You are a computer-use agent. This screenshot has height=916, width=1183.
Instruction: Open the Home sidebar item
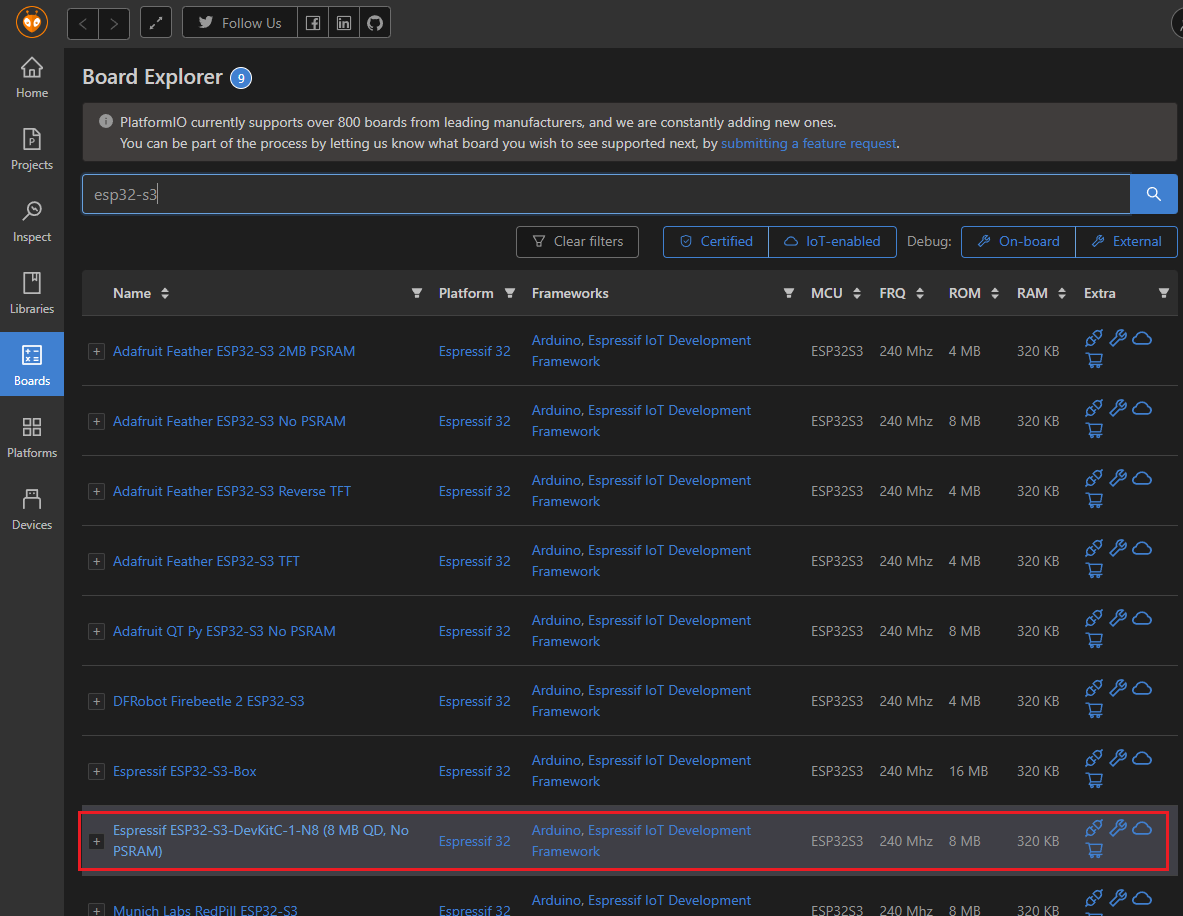(x=32, y=77)
